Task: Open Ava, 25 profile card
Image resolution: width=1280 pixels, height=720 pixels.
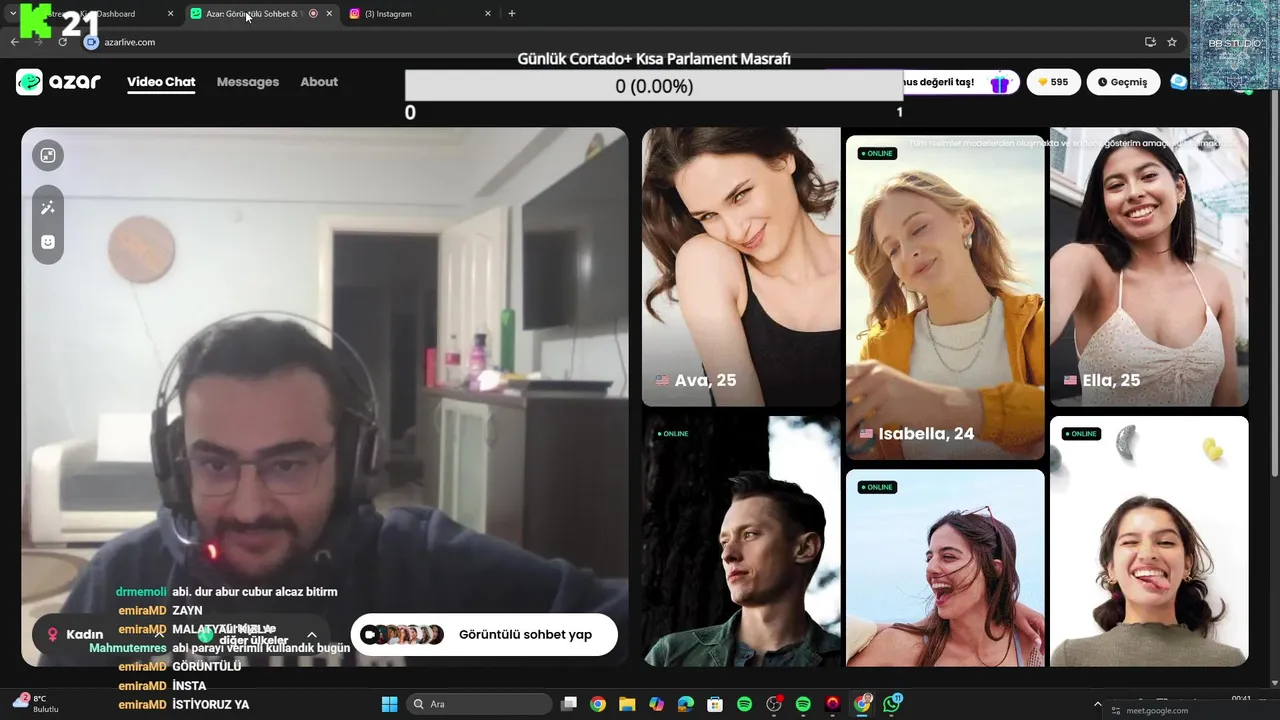Action: pyautogui.click(x=741, y=267)
